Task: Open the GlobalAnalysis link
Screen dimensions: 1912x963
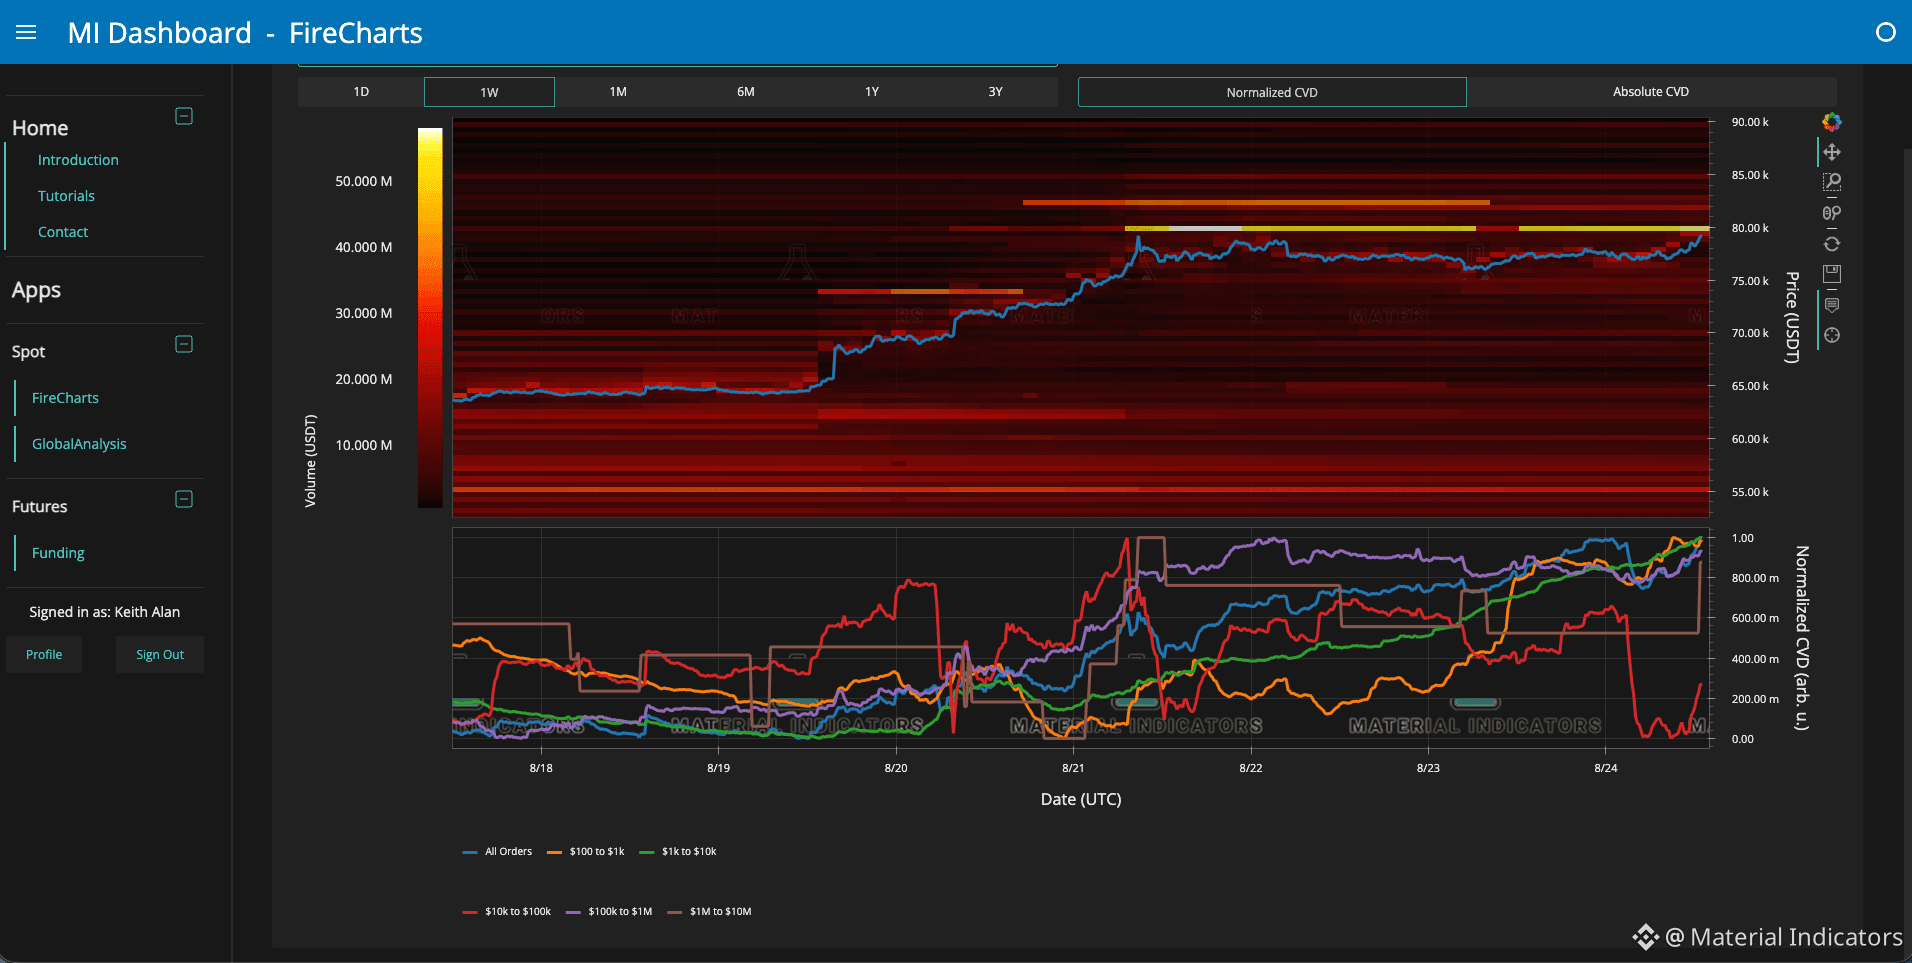Action: click(79, 444)
